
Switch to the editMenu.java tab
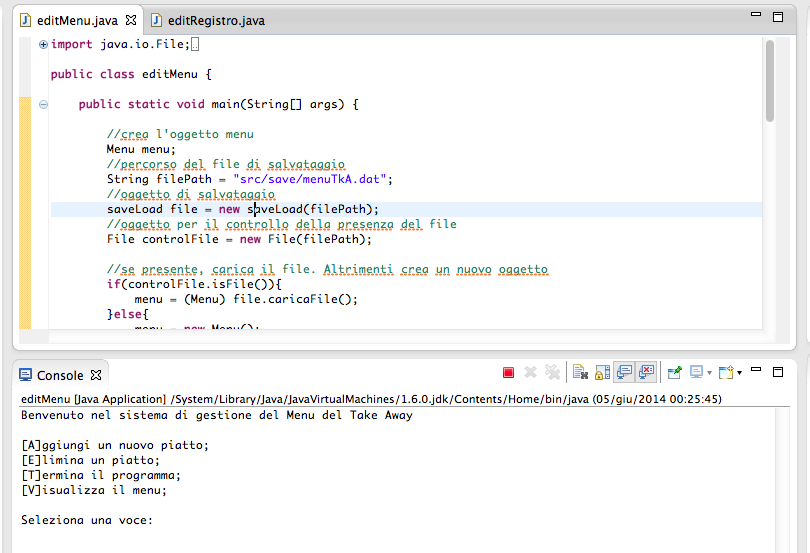pos(77,21)
